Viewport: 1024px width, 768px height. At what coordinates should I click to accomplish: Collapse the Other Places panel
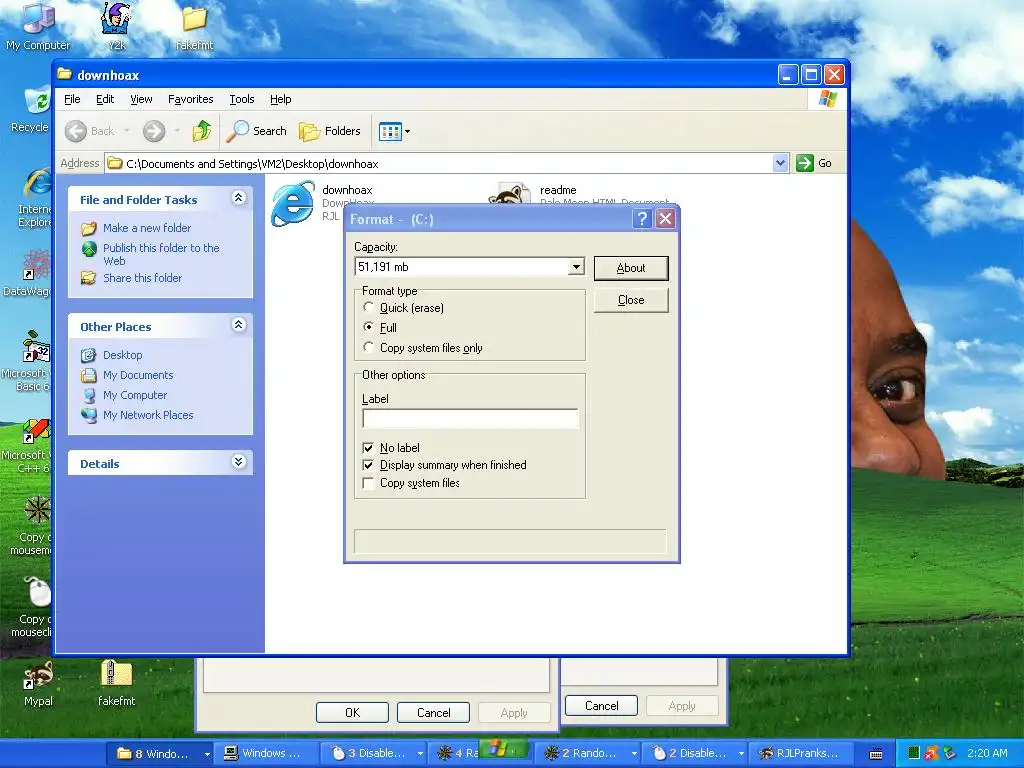(238, 325)
